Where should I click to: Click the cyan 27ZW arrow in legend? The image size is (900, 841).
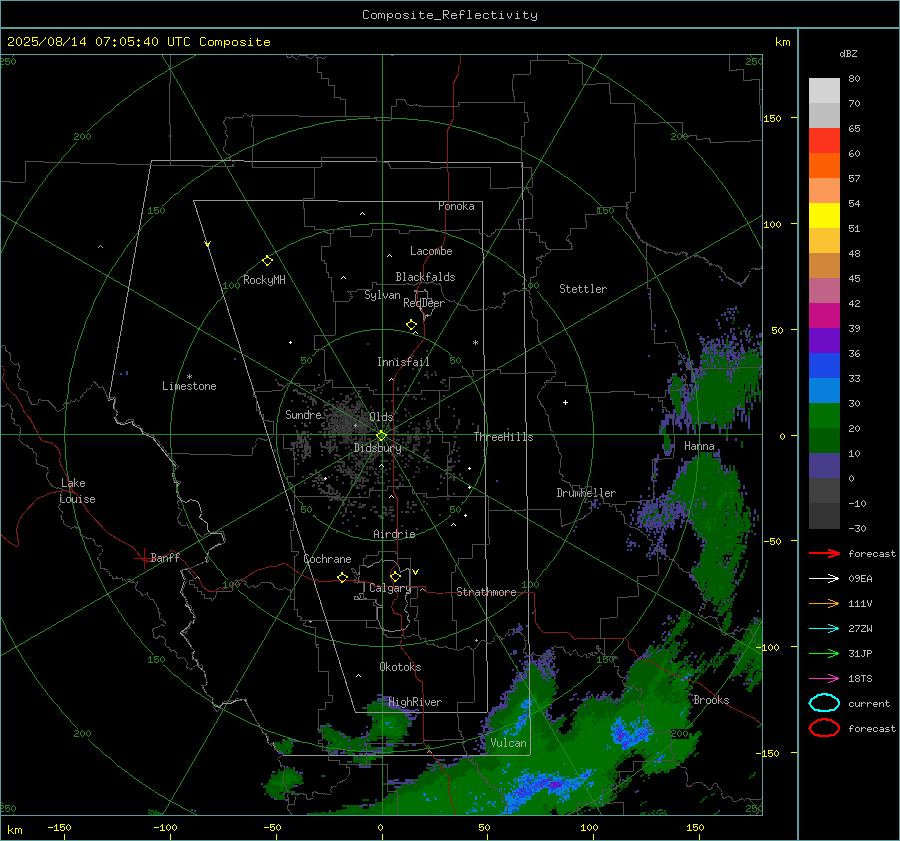[x=824, y=629]
